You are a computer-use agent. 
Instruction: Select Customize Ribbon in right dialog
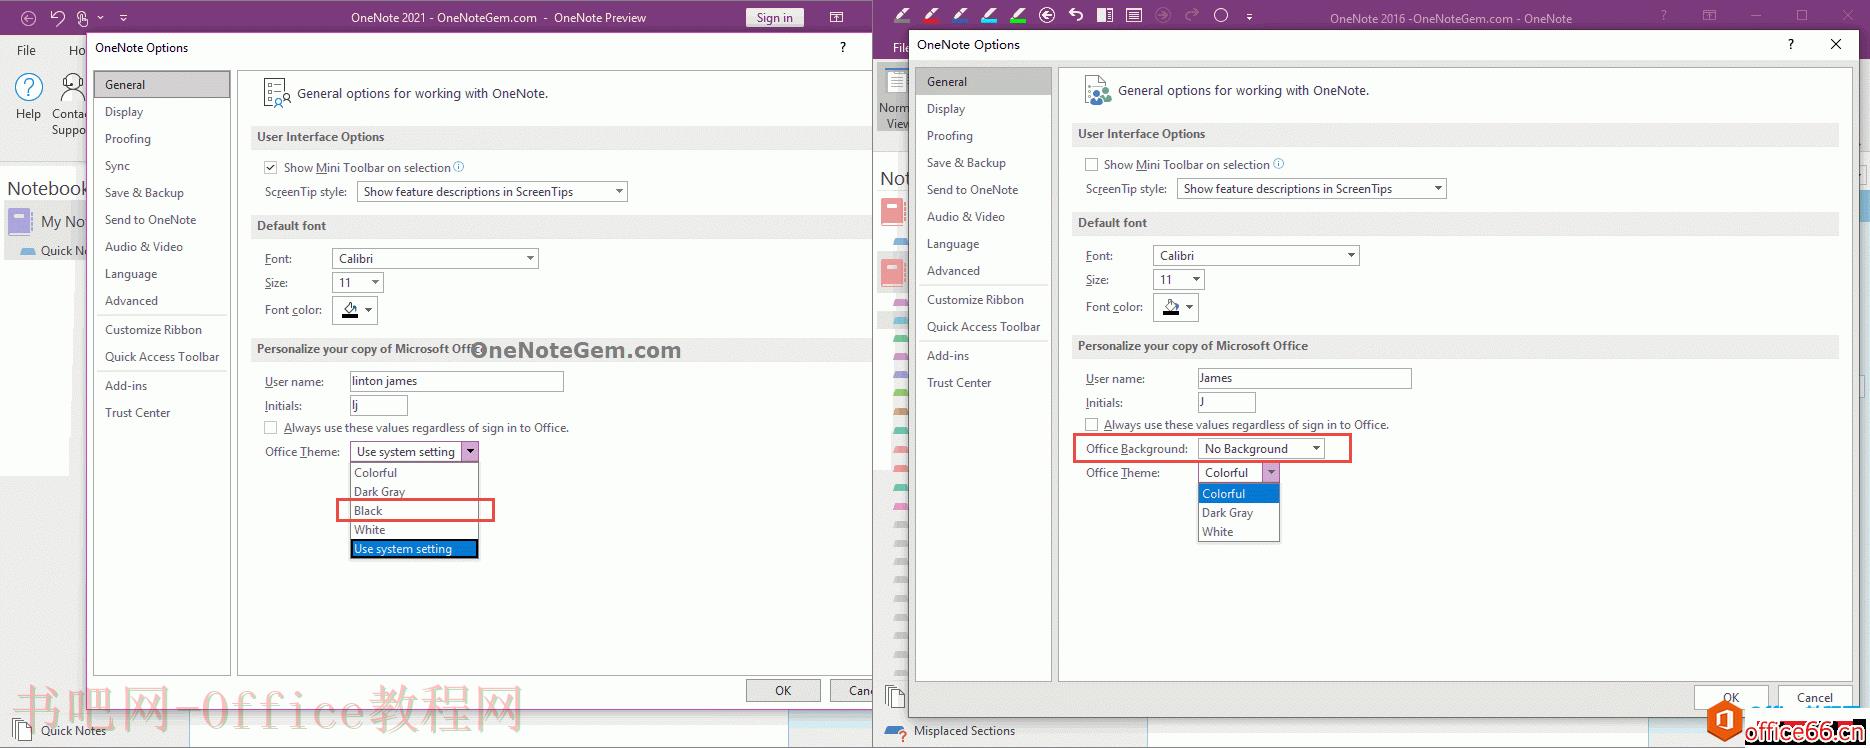(982, 300)
